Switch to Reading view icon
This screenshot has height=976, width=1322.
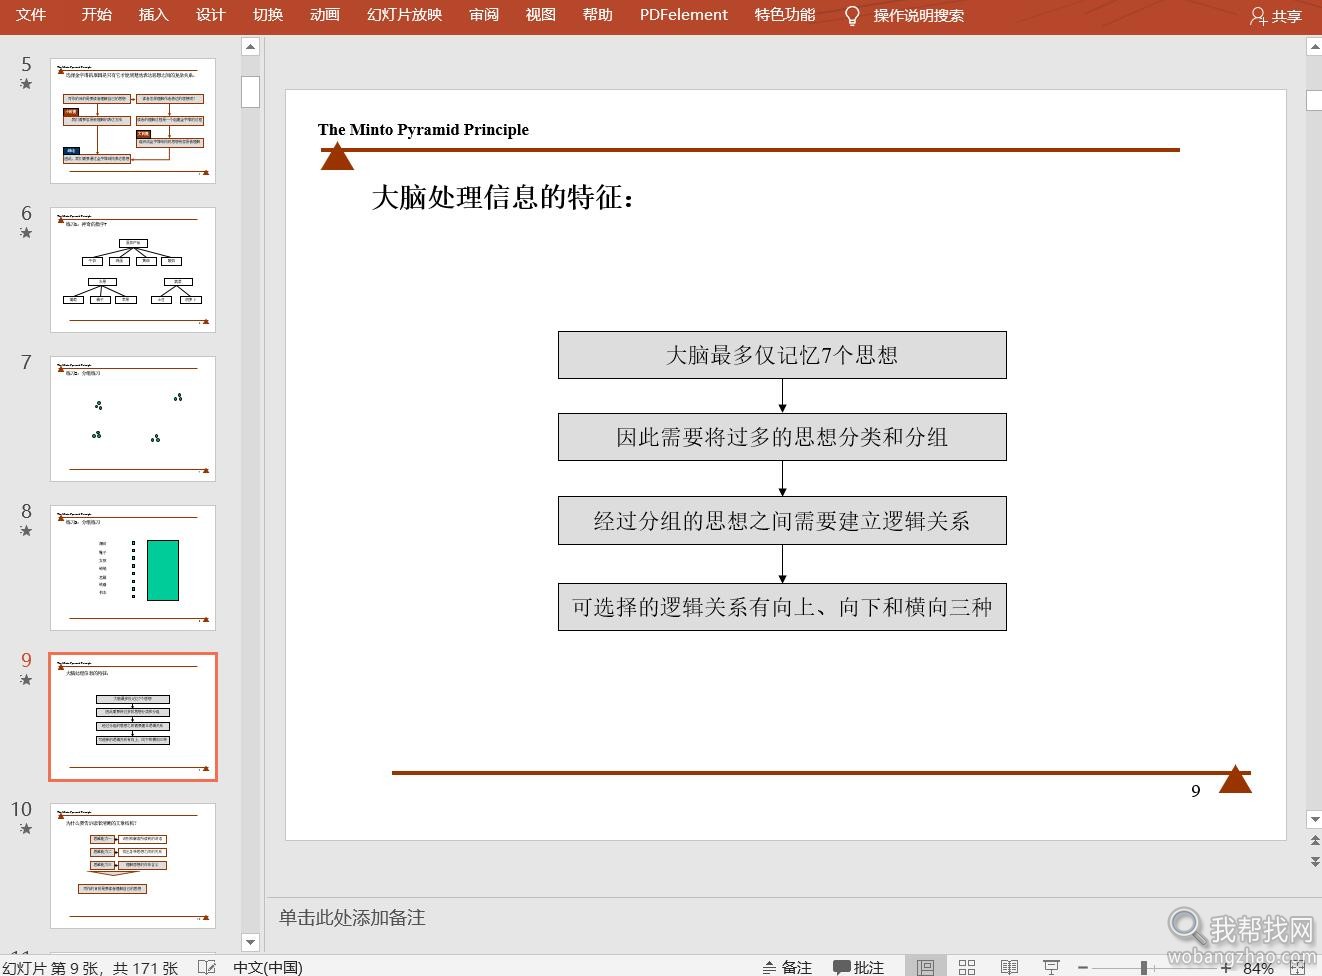(1009, 967)
